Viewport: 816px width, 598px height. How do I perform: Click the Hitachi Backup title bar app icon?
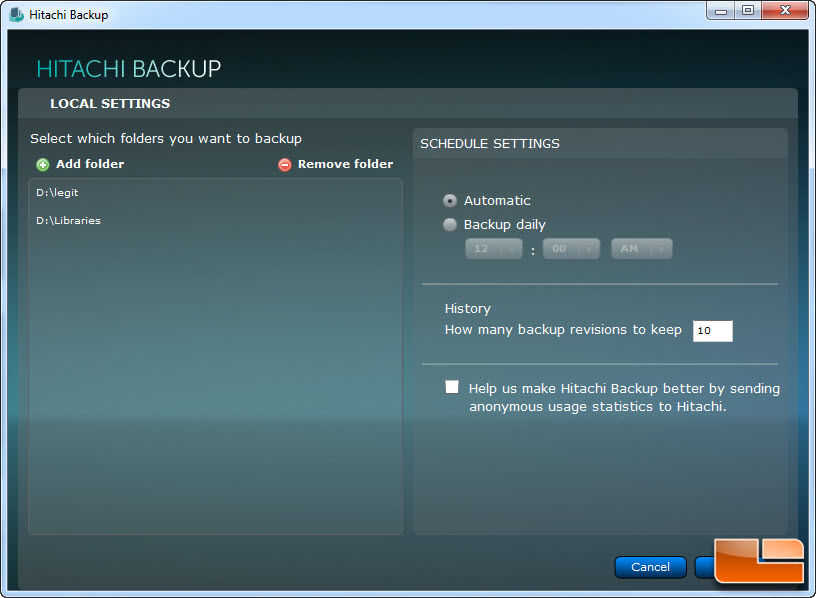tap(16, 15)
